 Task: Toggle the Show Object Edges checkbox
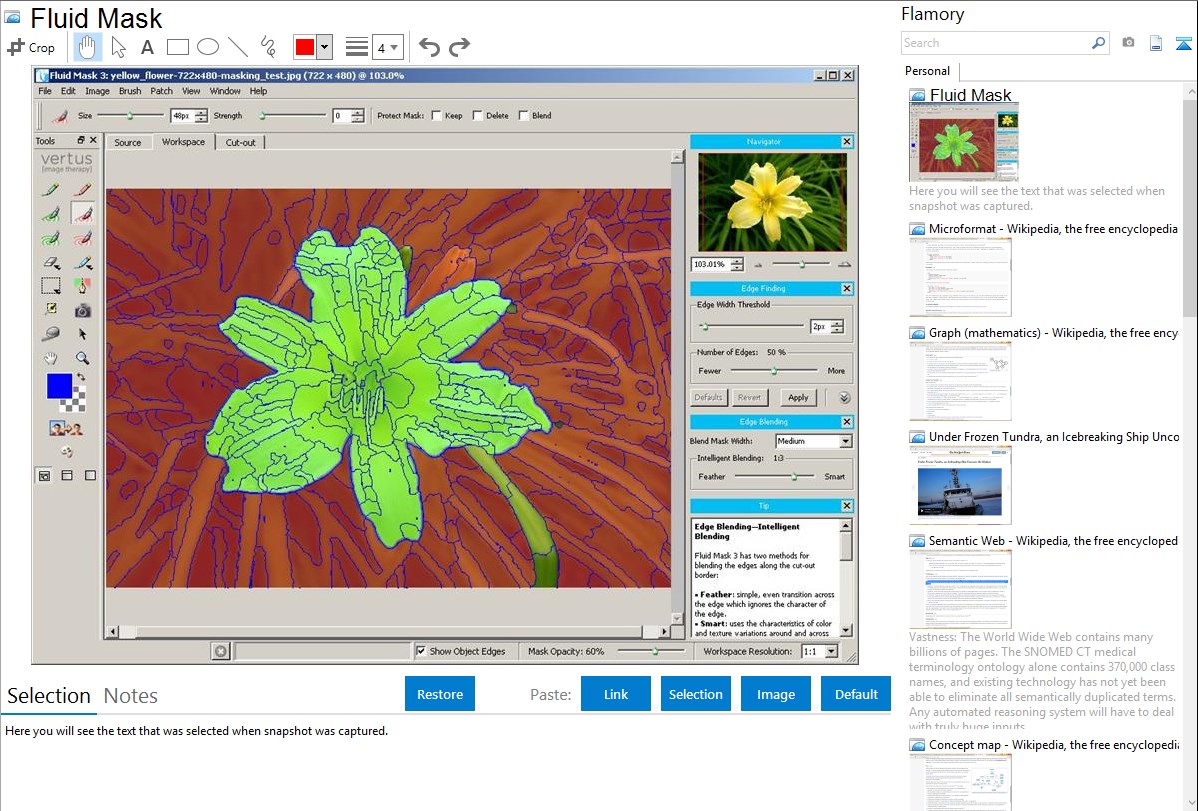click(421, 651)
